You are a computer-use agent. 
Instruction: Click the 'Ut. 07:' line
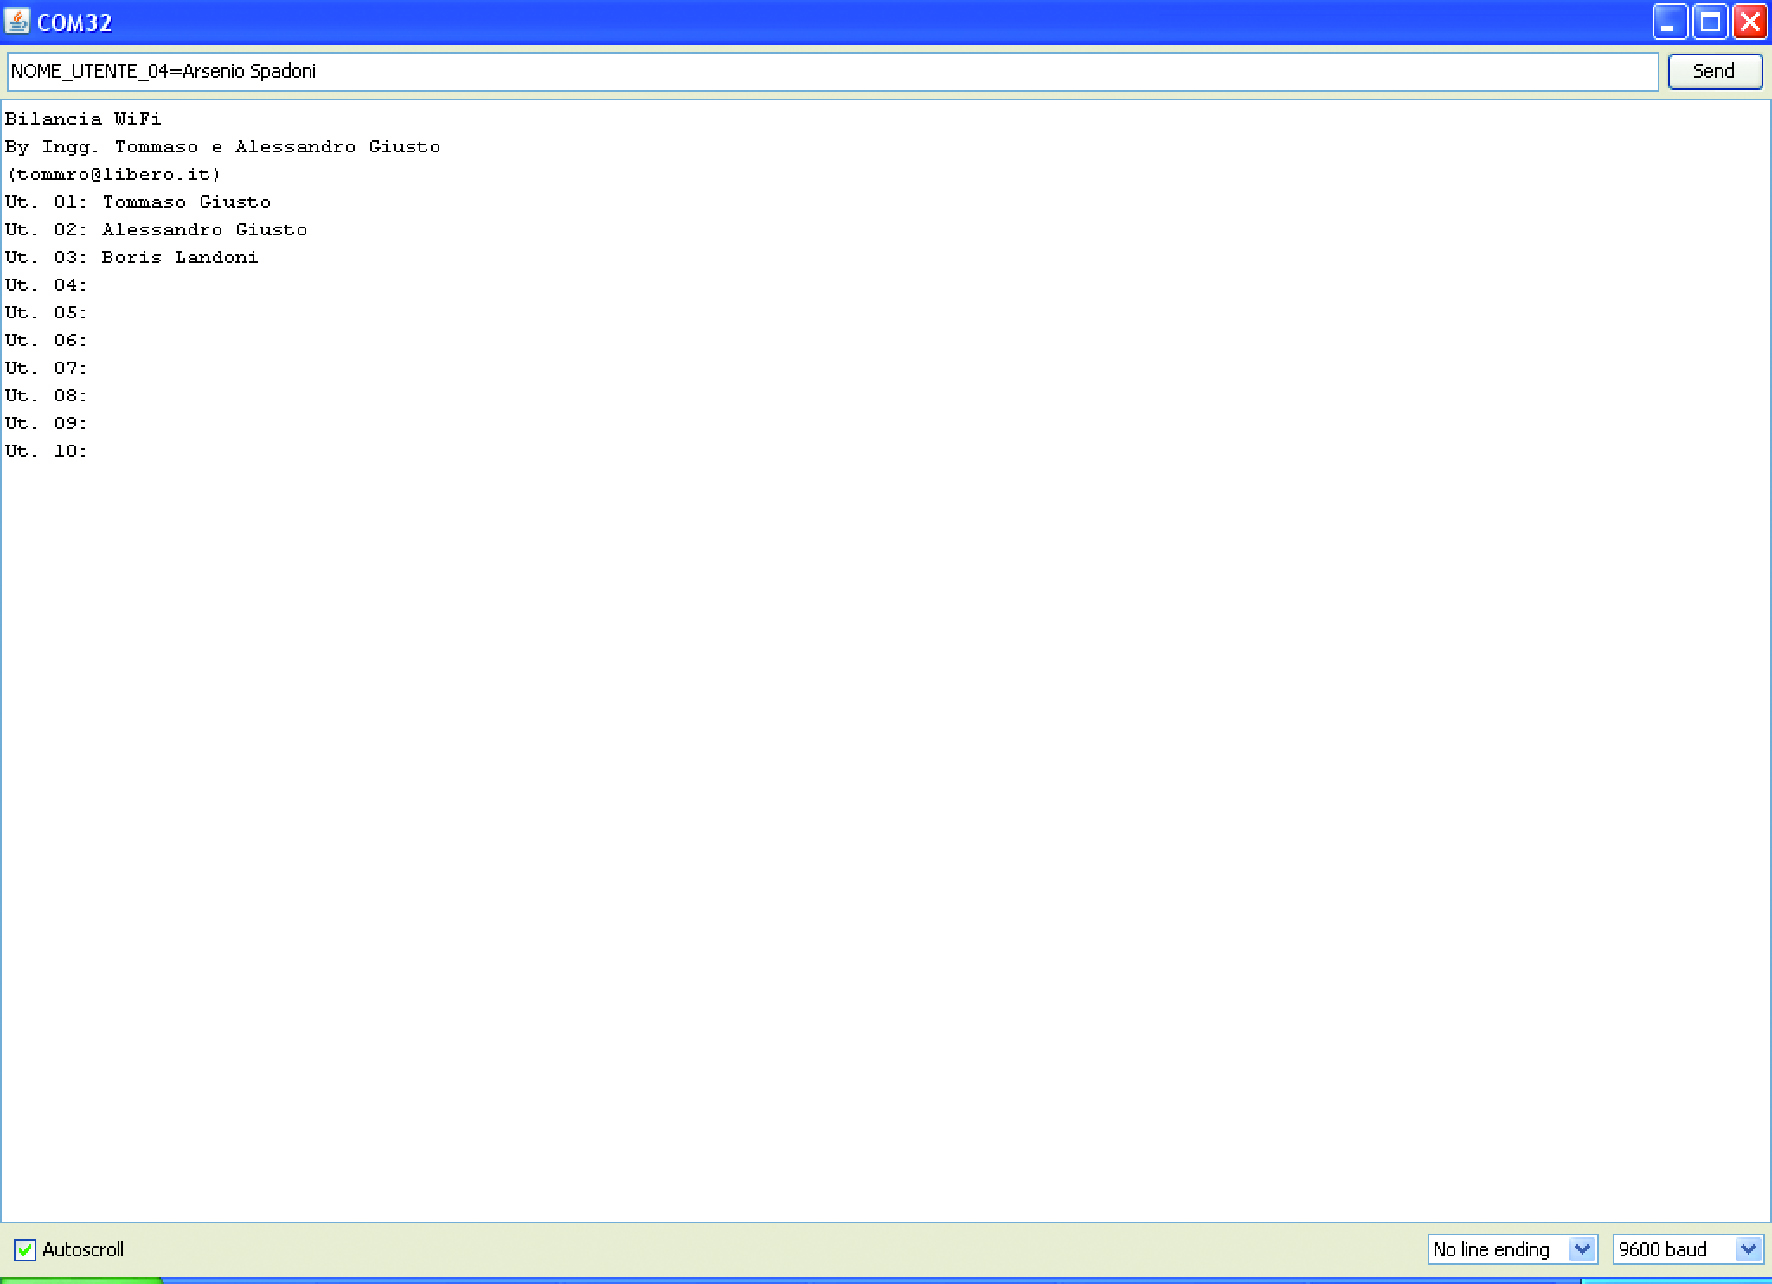[x=46, y=368]
